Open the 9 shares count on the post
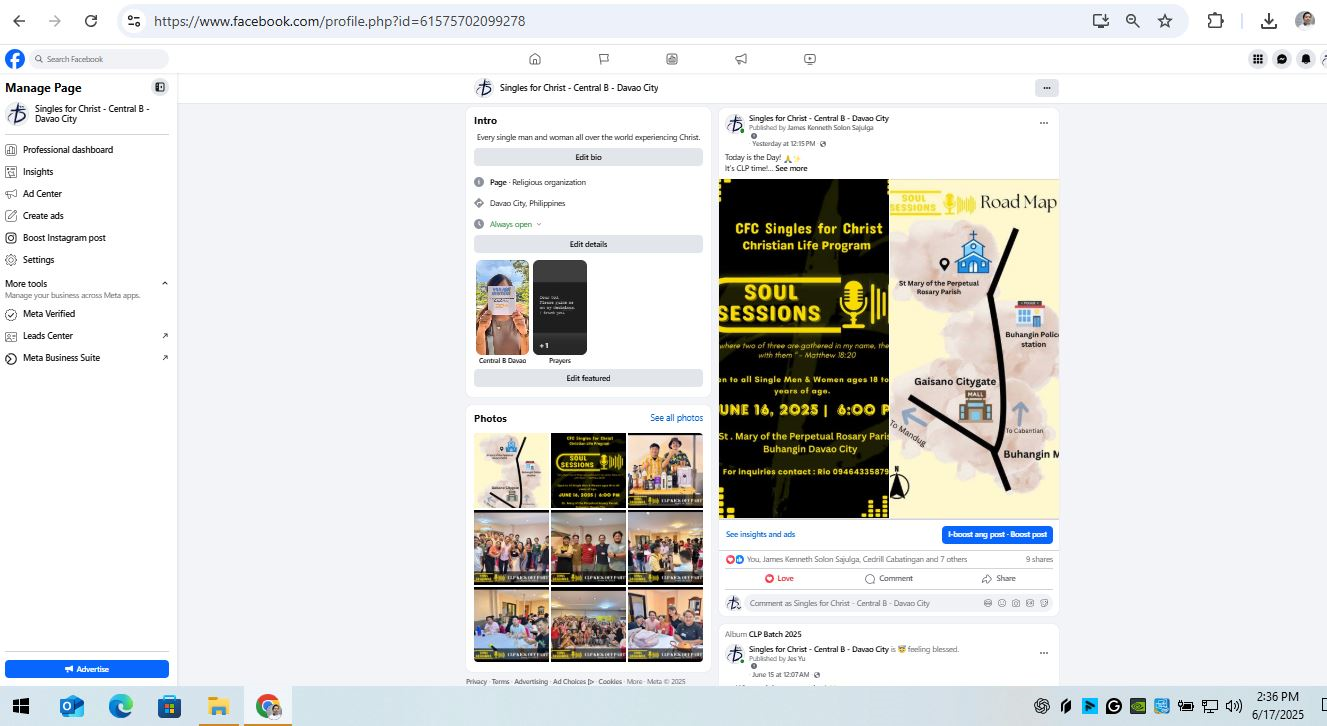Screen dimensions: 1327x726 point(1039,560)
